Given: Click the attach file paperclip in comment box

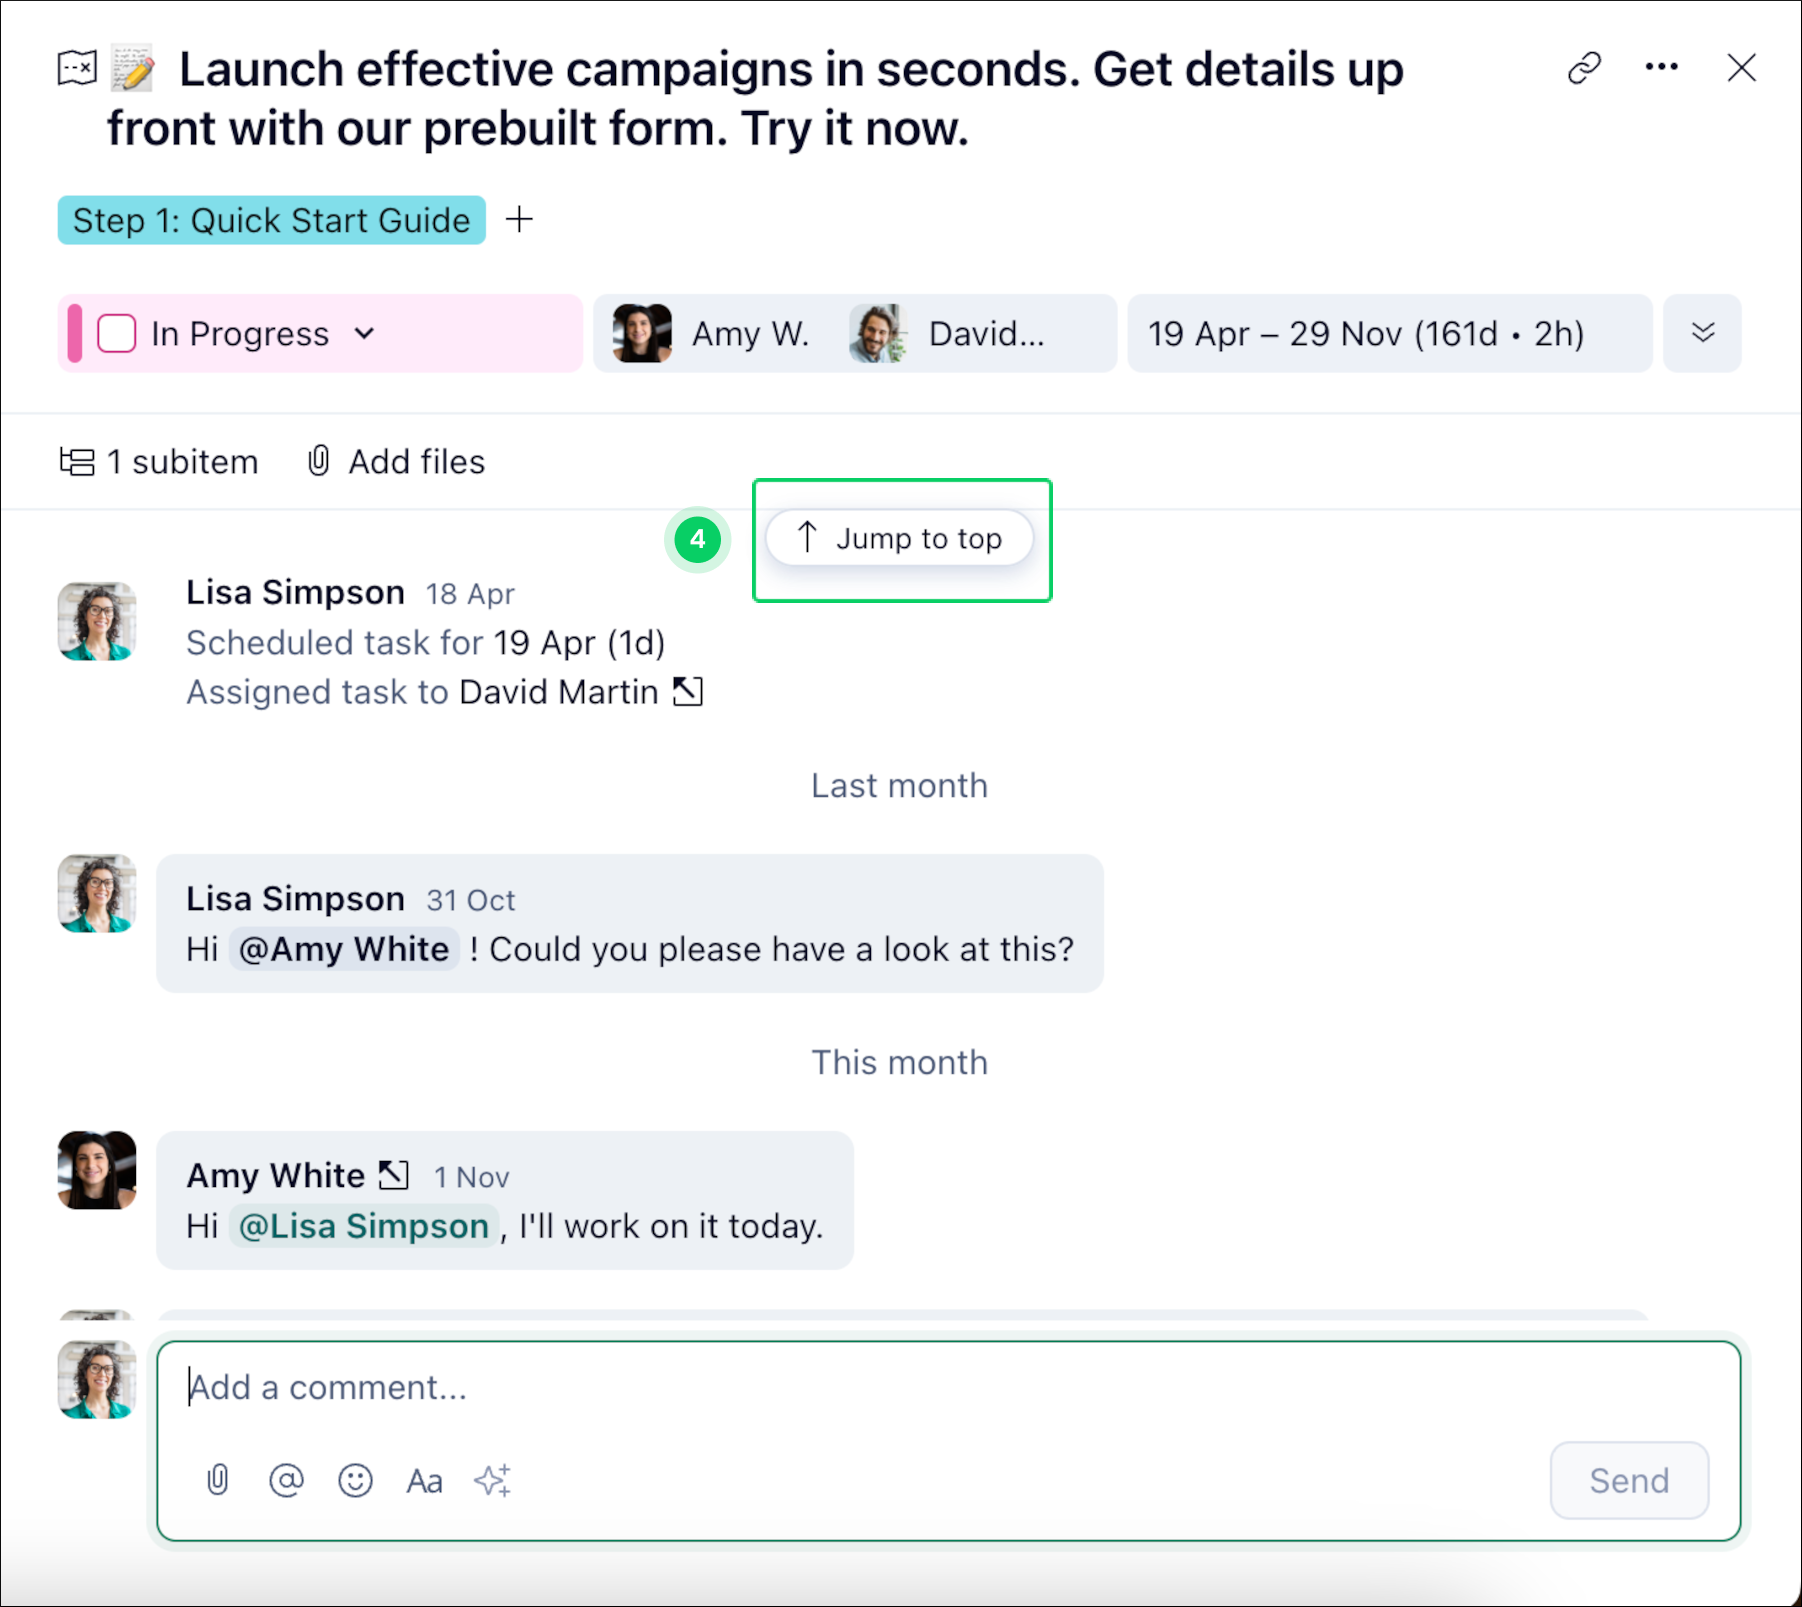Looking at the screenshot, I should [217, 1480].
